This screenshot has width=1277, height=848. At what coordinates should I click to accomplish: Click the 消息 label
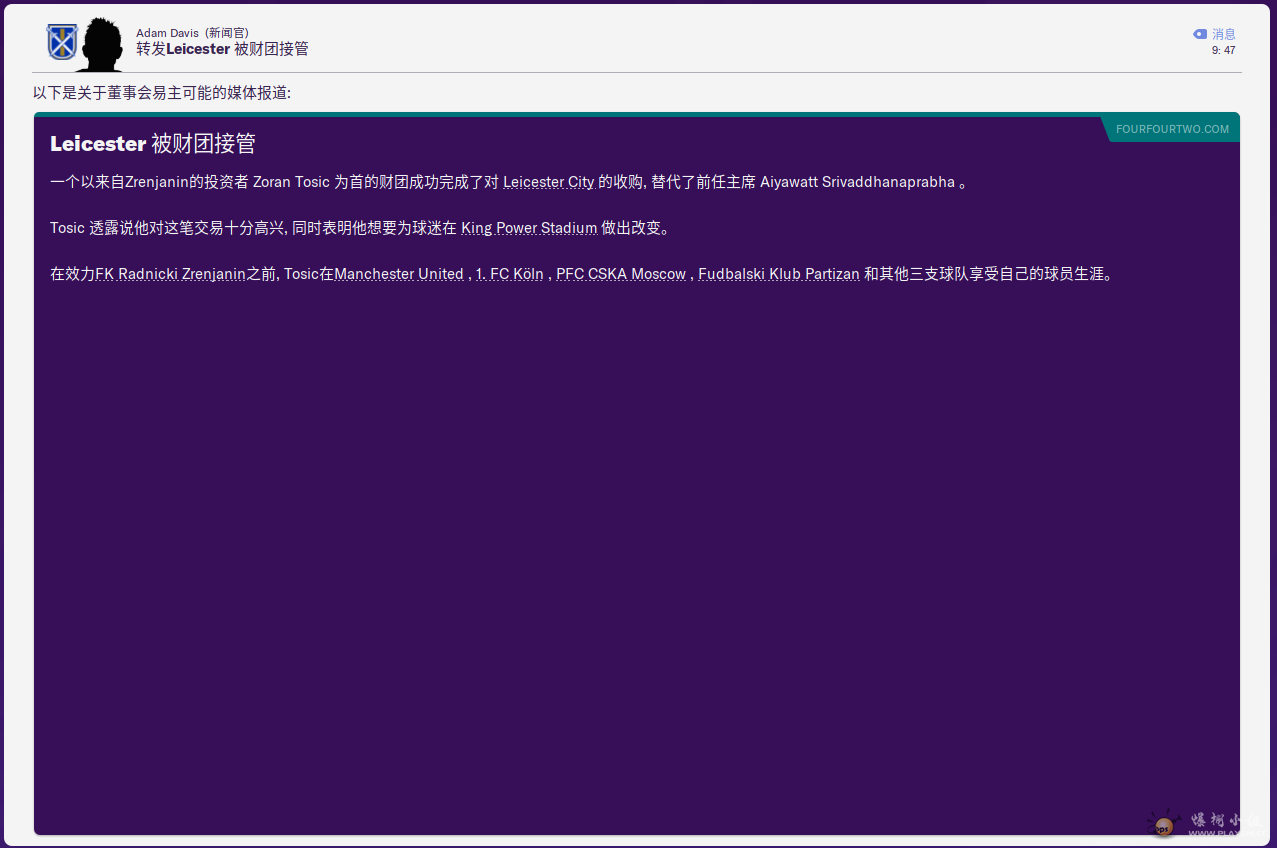[x=1224, y=34]
